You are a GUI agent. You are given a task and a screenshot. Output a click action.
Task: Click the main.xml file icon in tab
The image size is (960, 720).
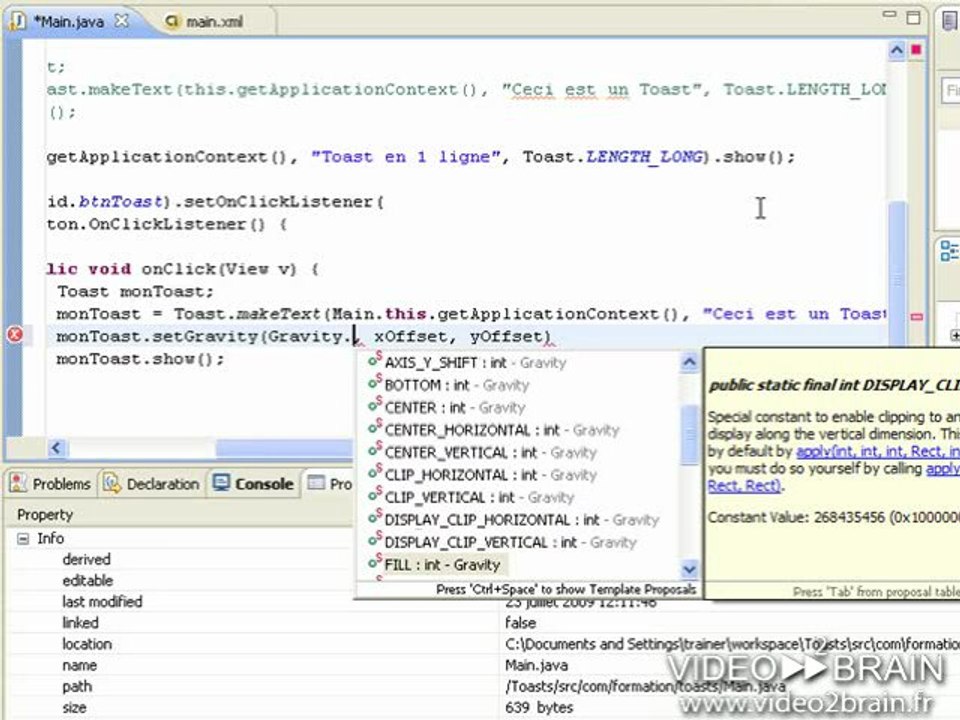[173, 22]
